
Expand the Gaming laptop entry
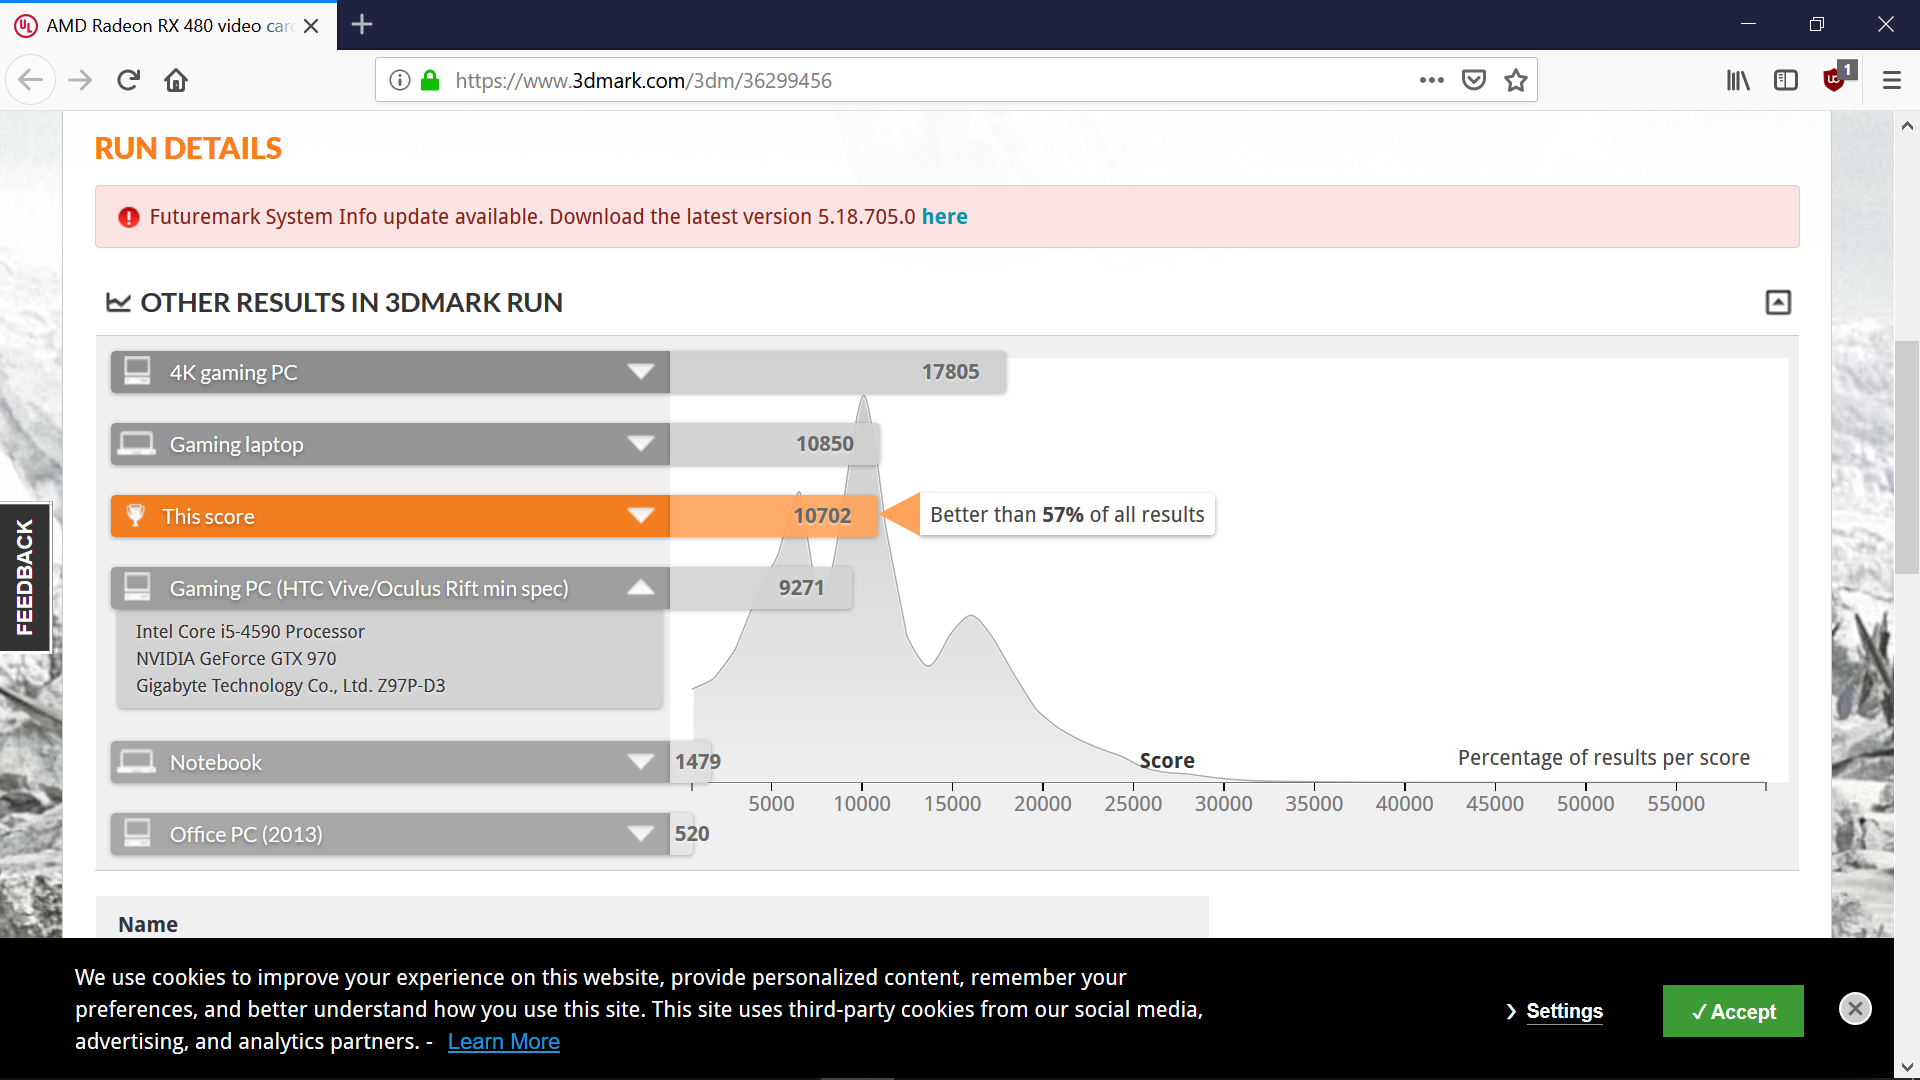pos(640,444)
